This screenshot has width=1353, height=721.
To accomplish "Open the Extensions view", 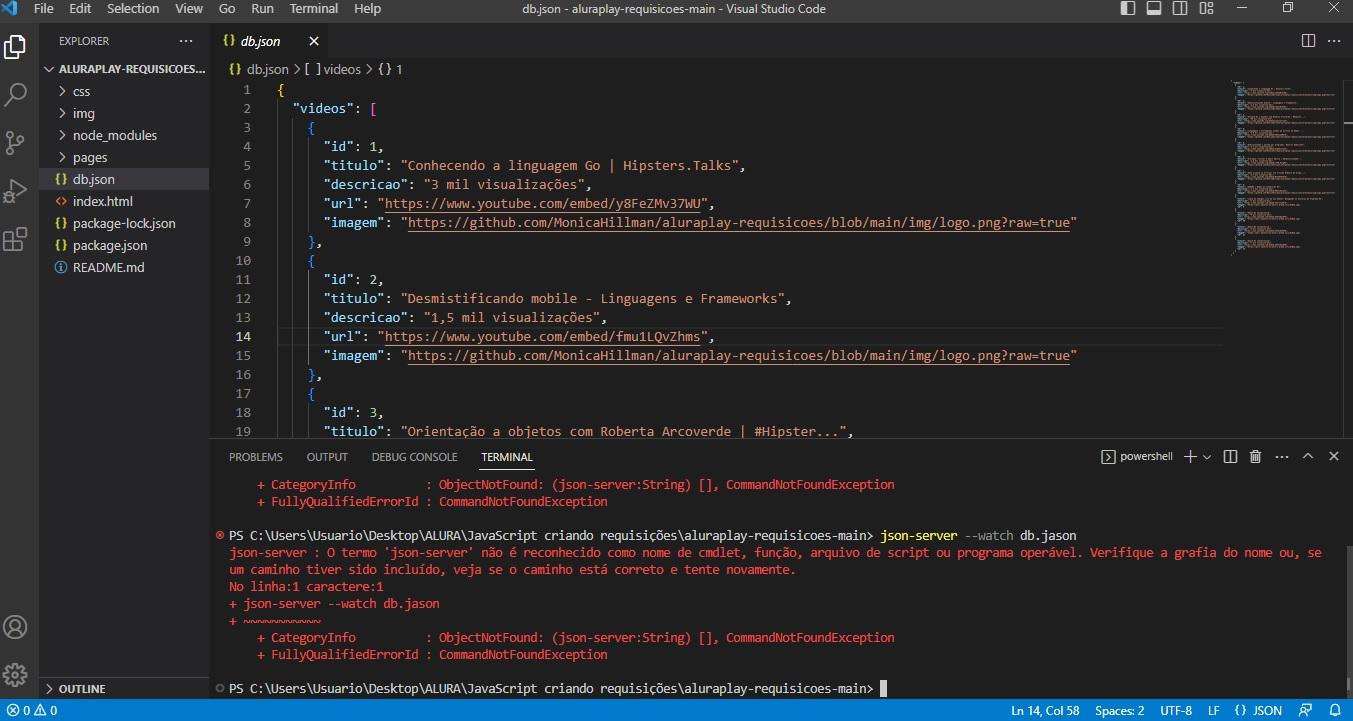I will point(15,239).
